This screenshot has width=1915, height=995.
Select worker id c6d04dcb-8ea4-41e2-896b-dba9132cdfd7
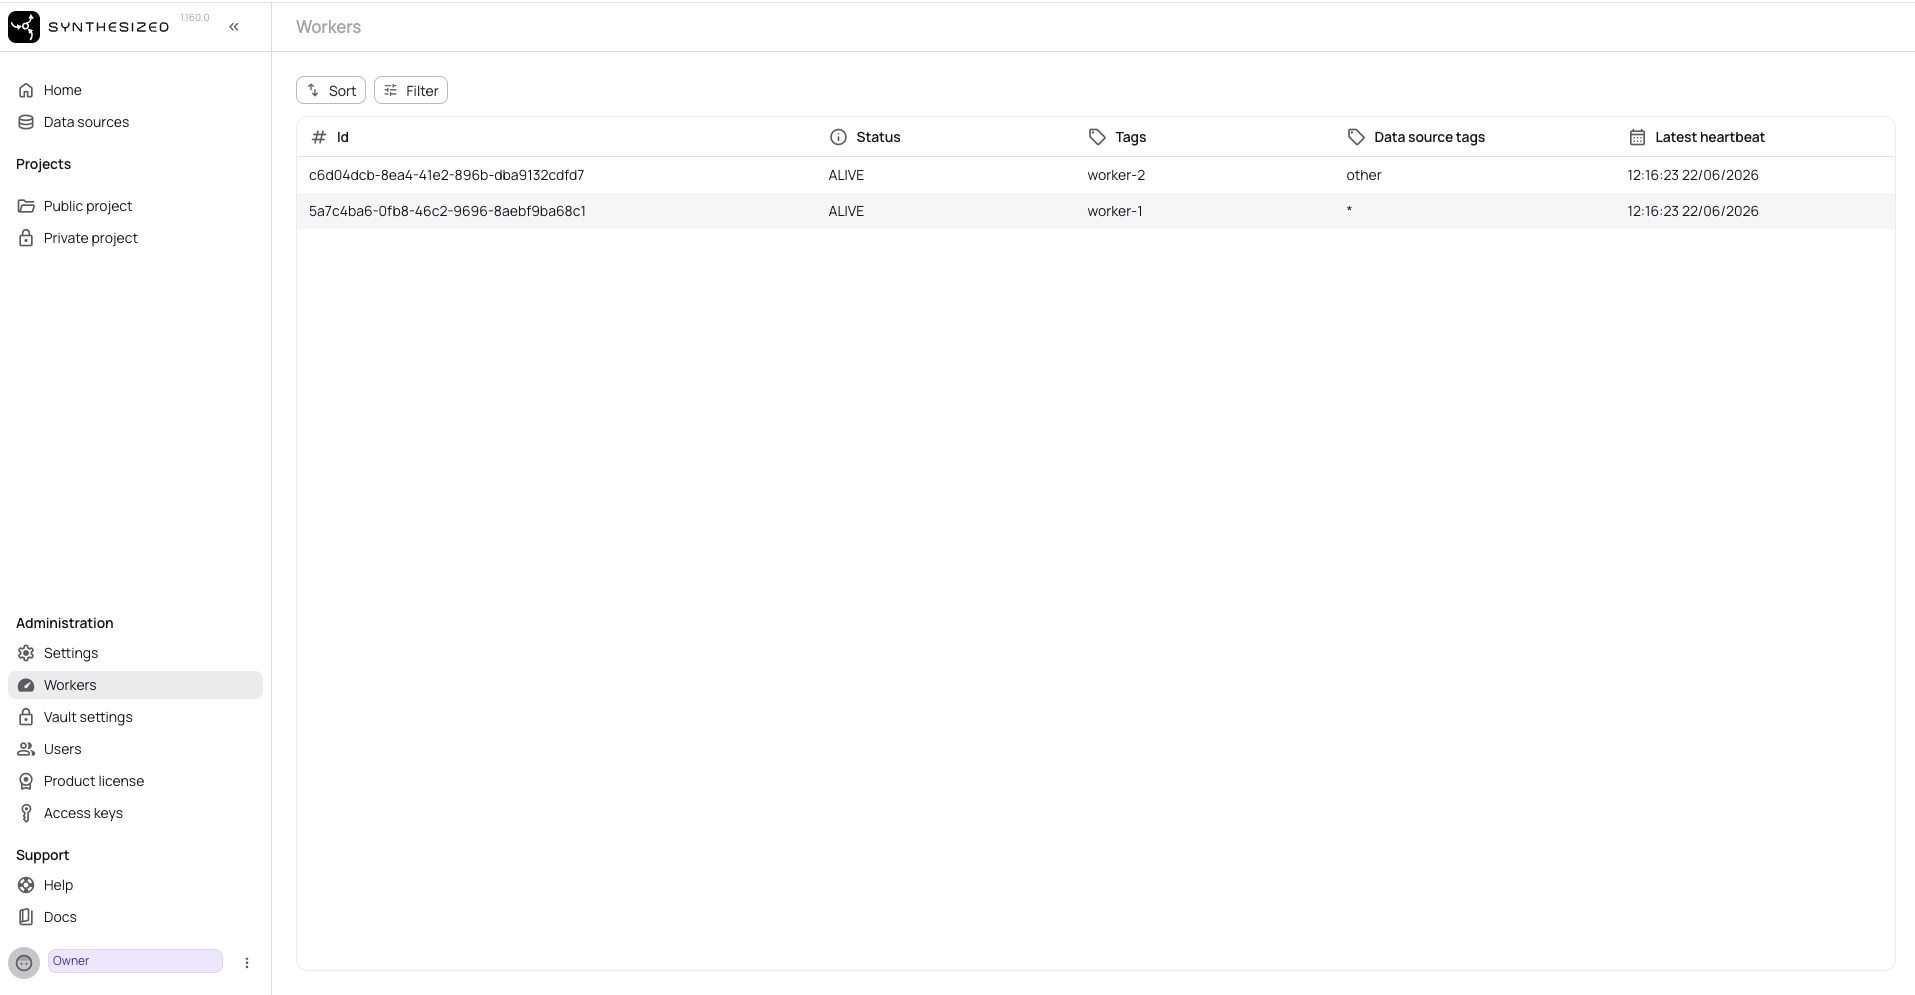[446, 175]
